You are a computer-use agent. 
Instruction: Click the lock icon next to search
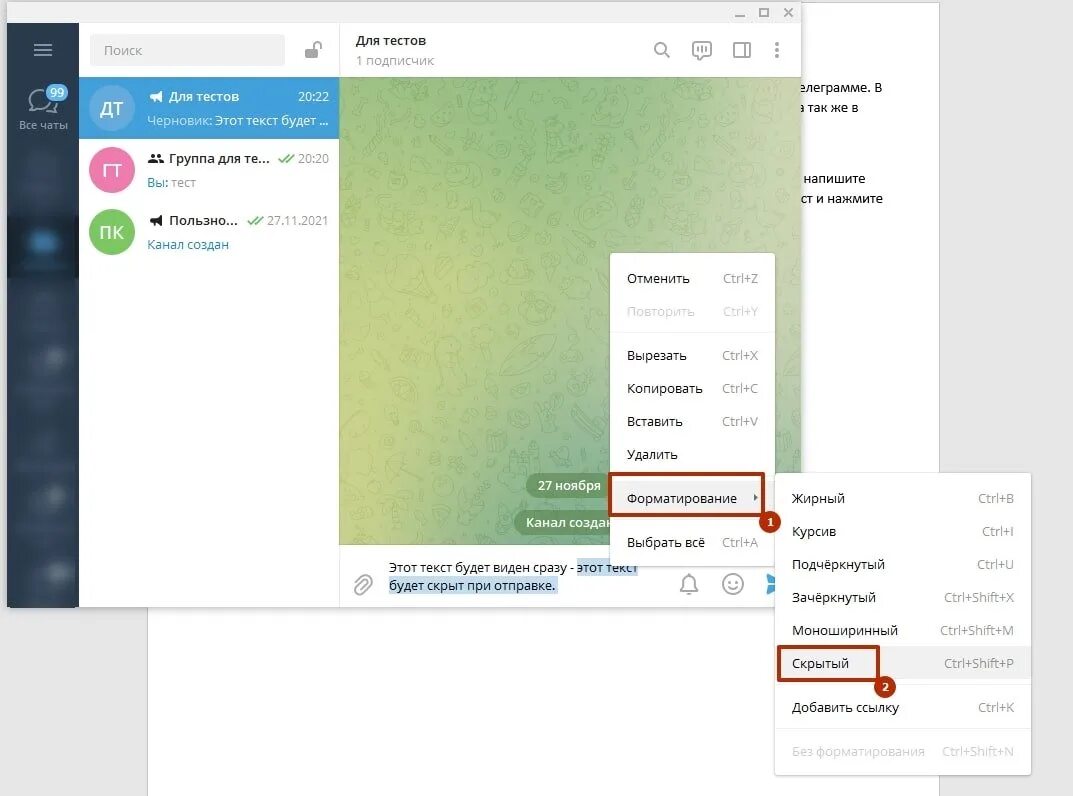point(313,50)
